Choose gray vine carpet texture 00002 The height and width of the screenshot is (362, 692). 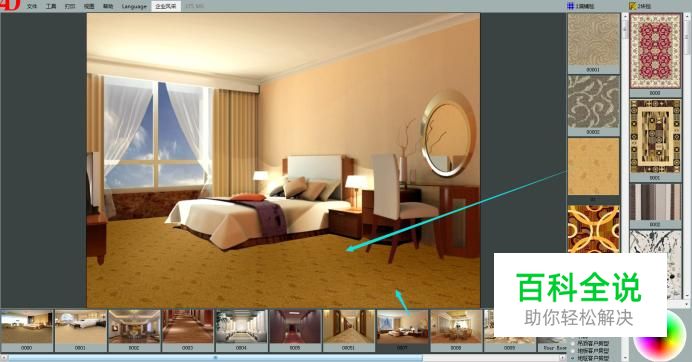[594, 105]
